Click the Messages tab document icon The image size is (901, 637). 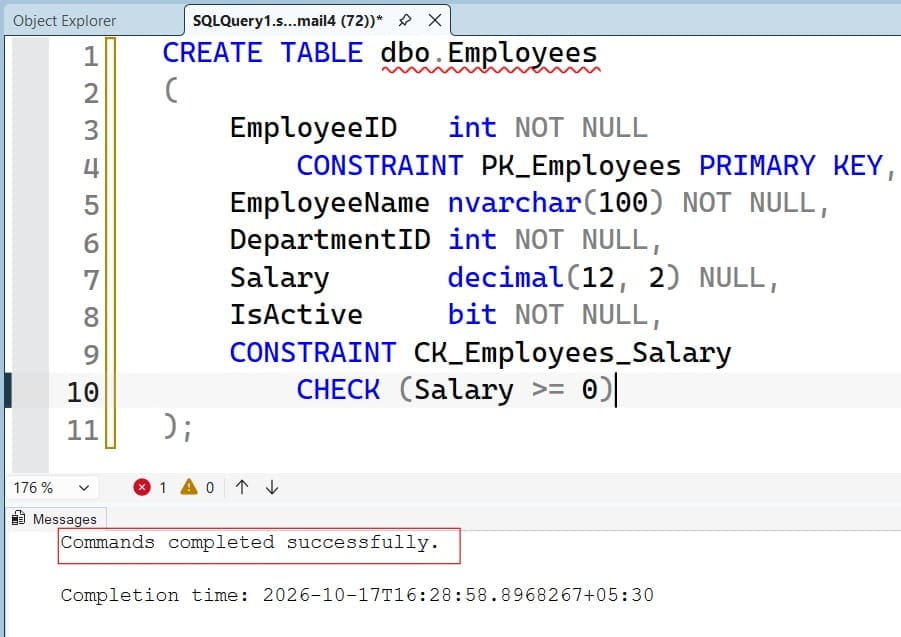coord(18,518)
